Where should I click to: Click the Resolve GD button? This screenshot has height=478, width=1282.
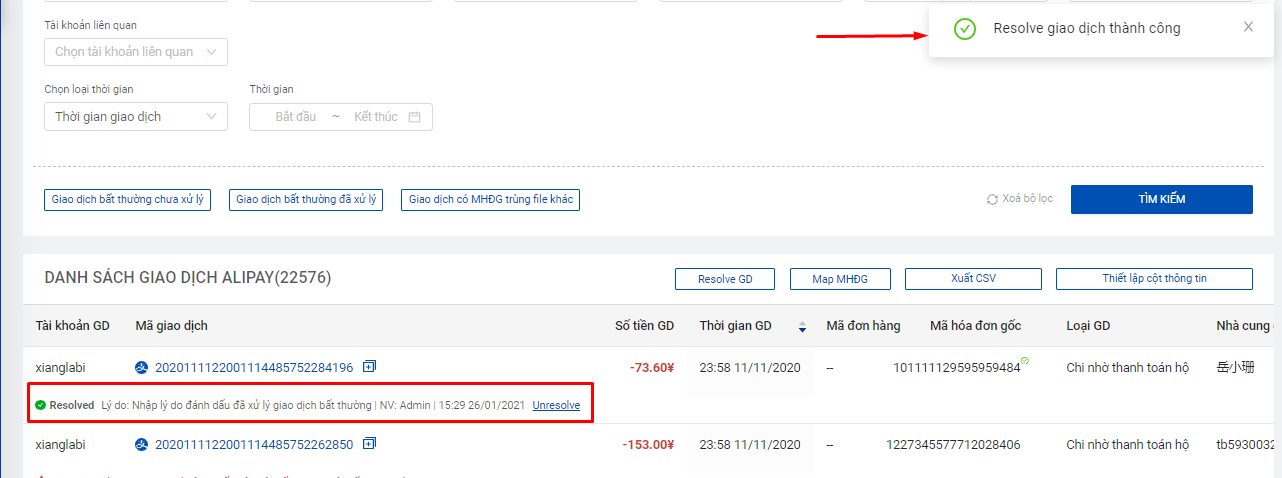[x=725, y=279]
